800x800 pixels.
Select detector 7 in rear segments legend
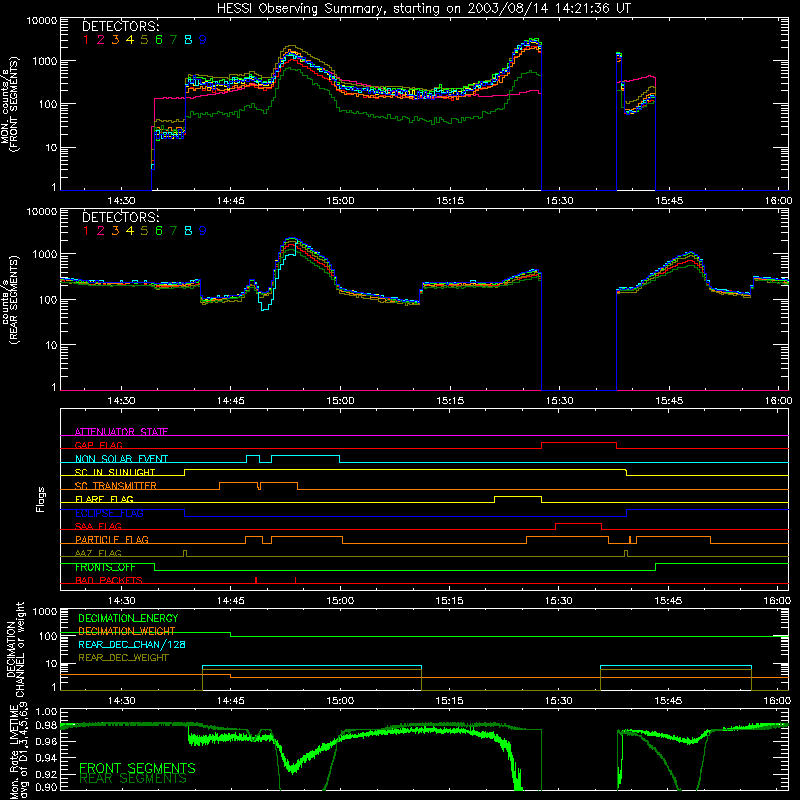[173, 231]
